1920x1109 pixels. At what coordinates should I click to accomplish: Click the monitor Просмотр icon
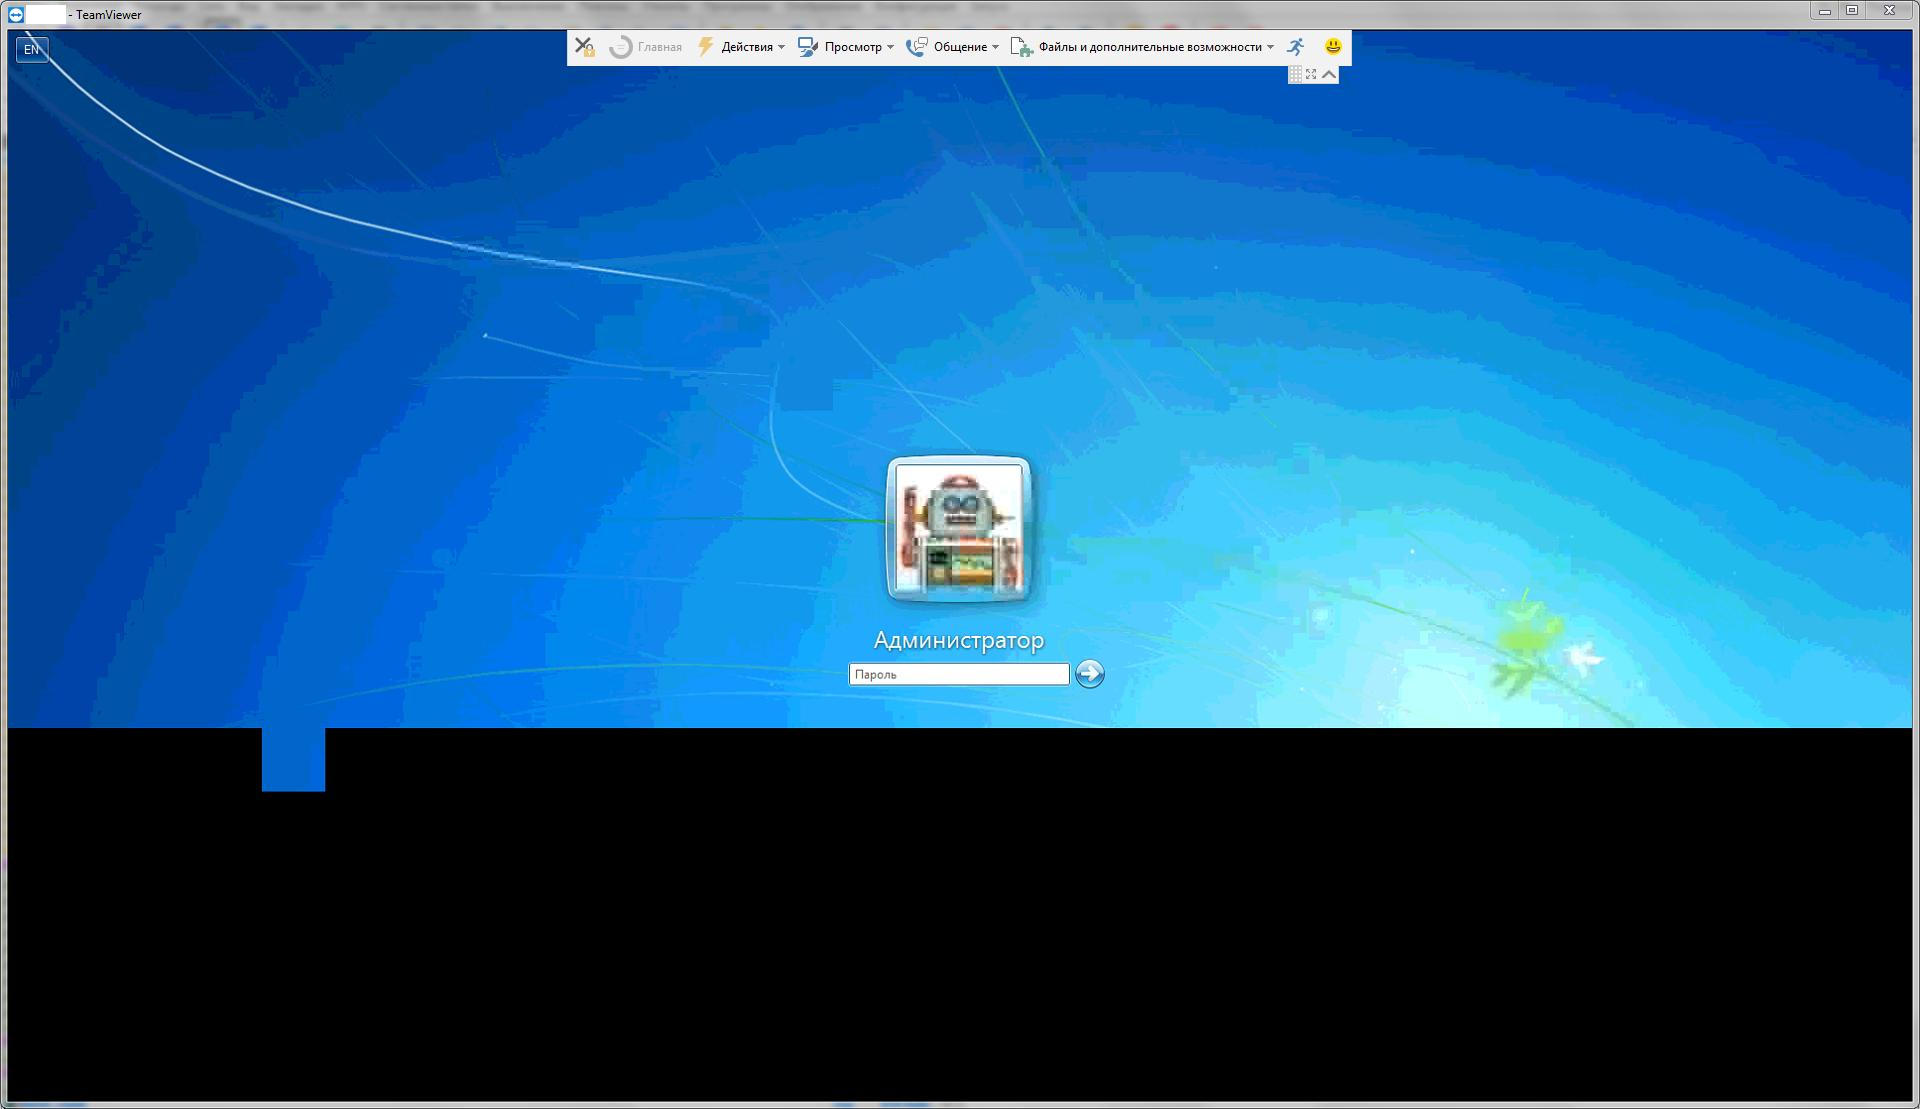click(x=808, y=47)
